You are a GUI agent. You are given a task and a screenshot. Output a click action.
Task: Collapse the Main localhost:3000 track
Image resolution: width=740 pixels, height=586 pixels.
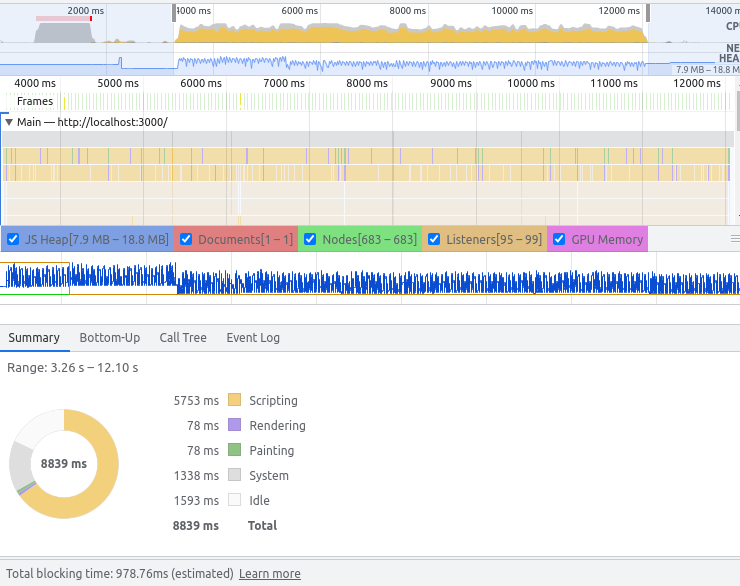[x=9, y=122]
